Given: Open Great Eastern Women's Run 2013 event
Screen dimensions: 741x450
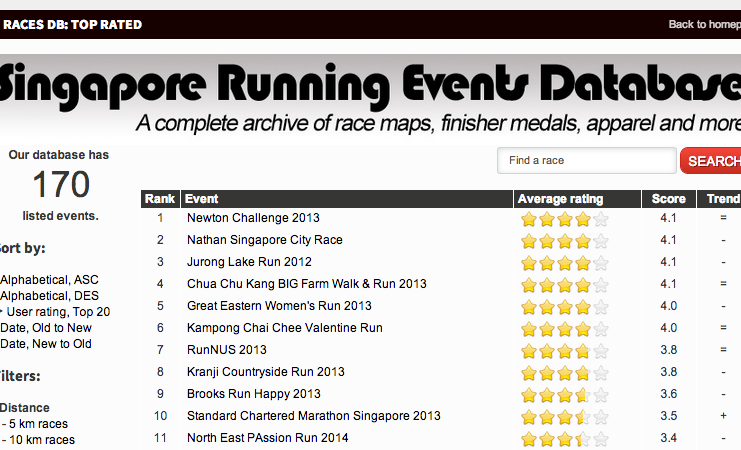Looking at the screenshot, I should tap(279, 306).
